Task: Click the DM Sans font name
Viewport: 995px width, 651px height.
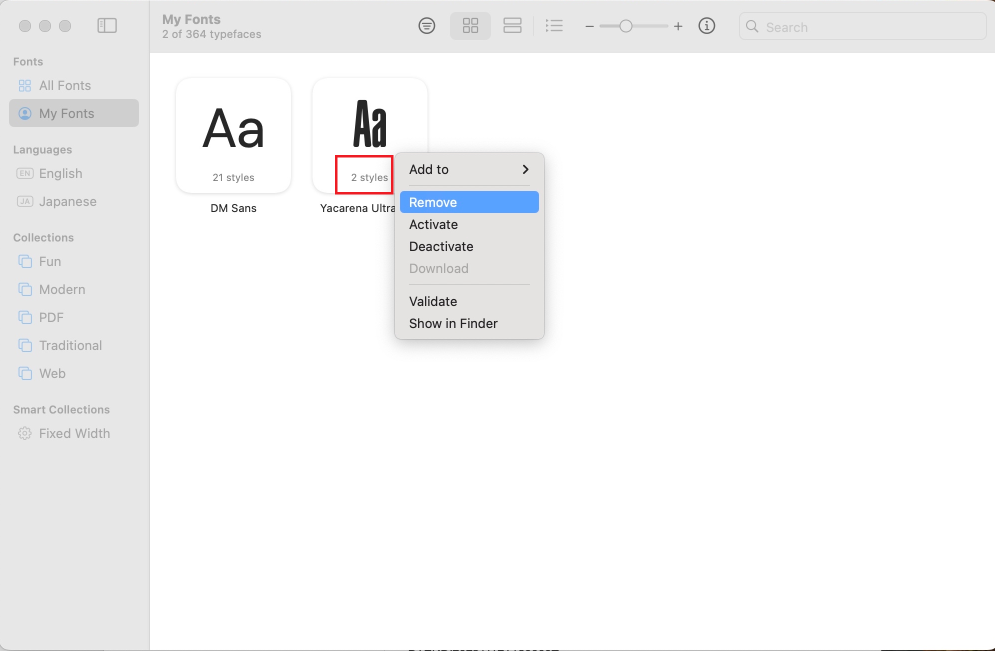Action: (x=234, y=208)
